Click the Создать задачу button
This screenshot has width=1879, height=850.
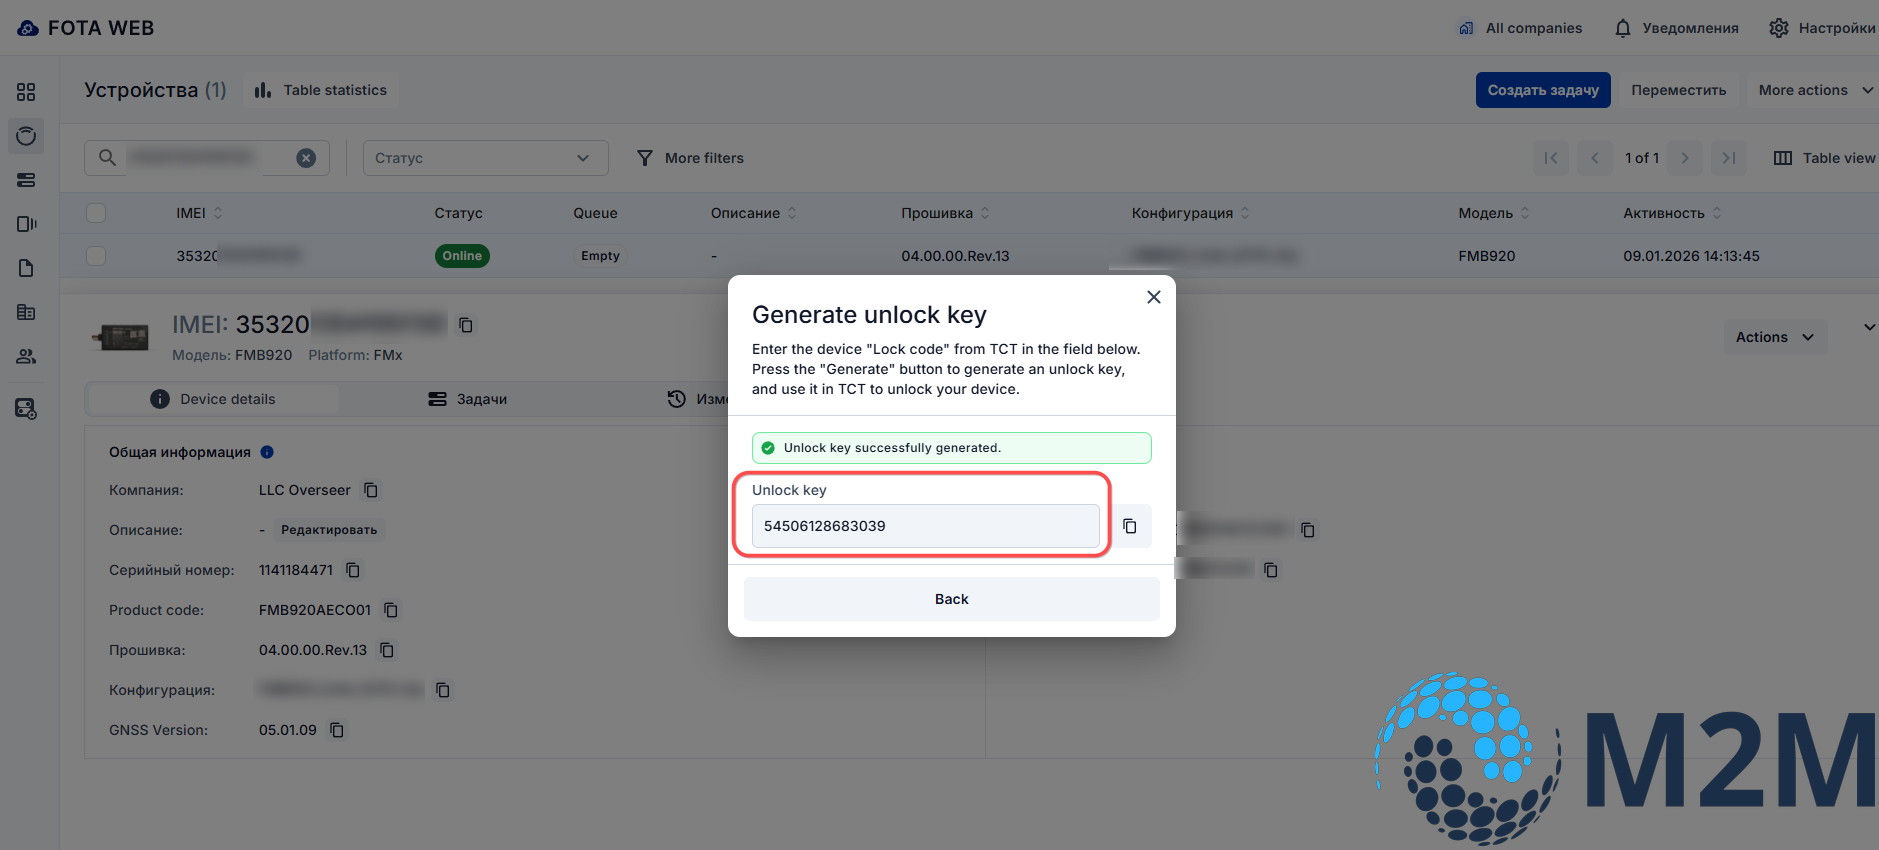1542,90
